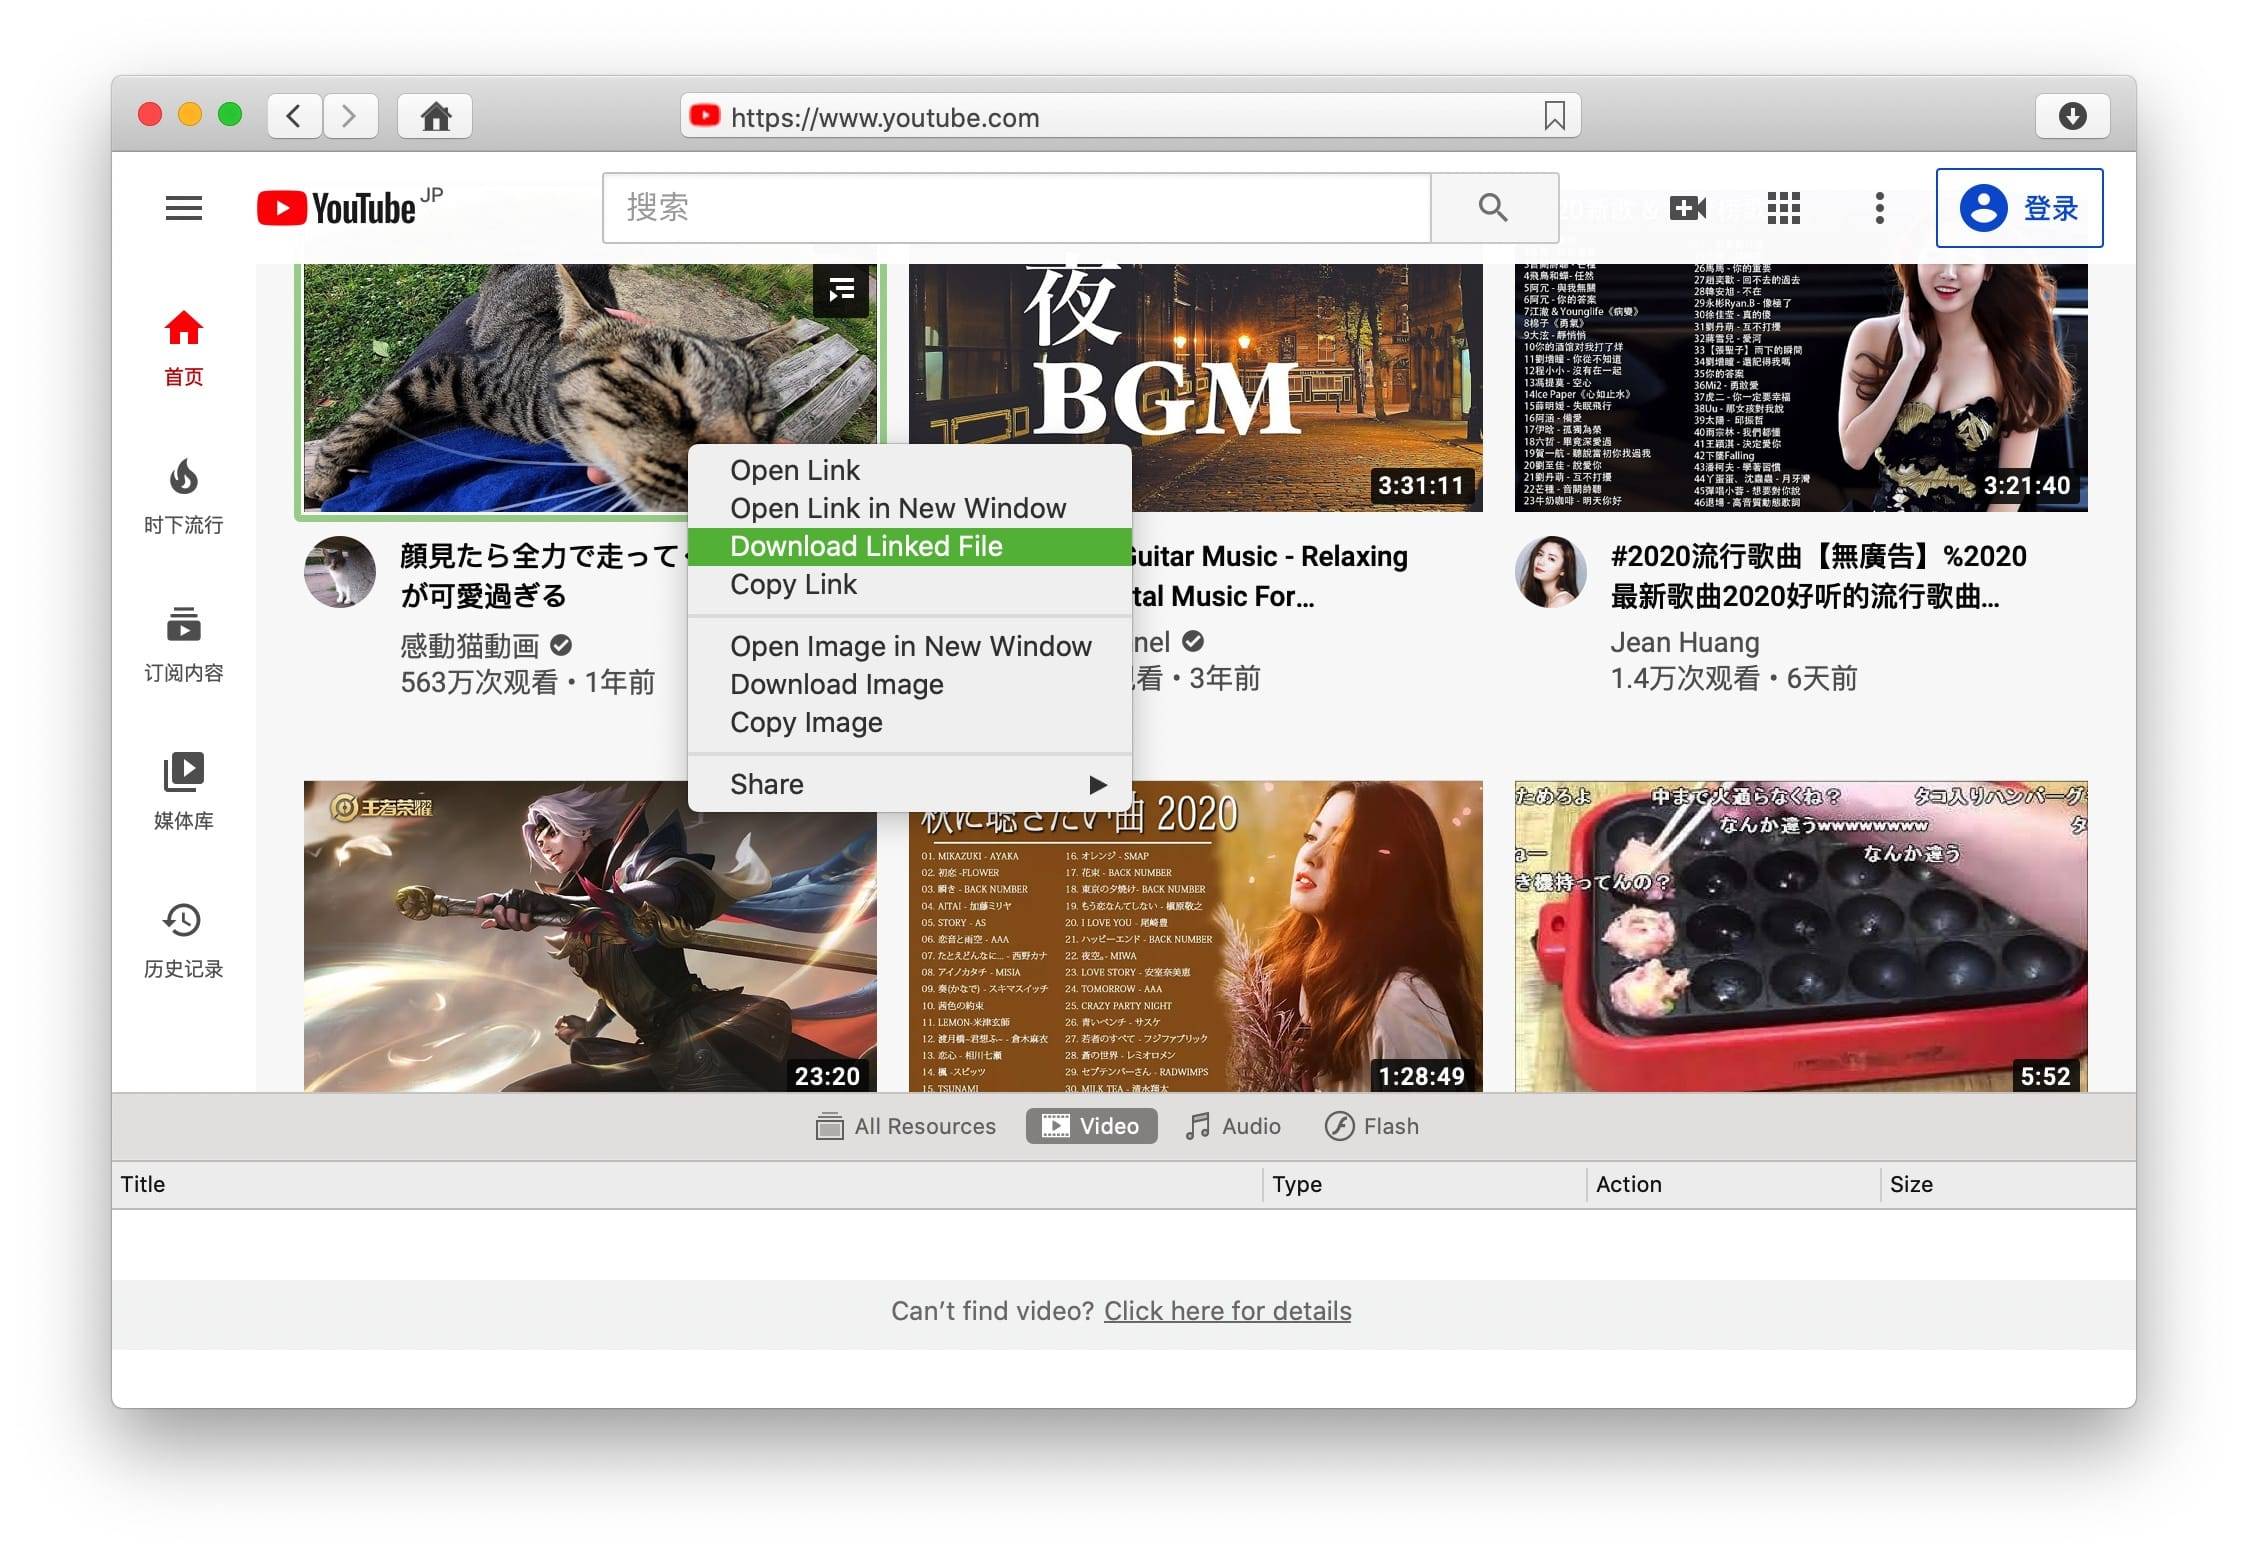Open the downloads panel arrow icon

point(2072,116)
